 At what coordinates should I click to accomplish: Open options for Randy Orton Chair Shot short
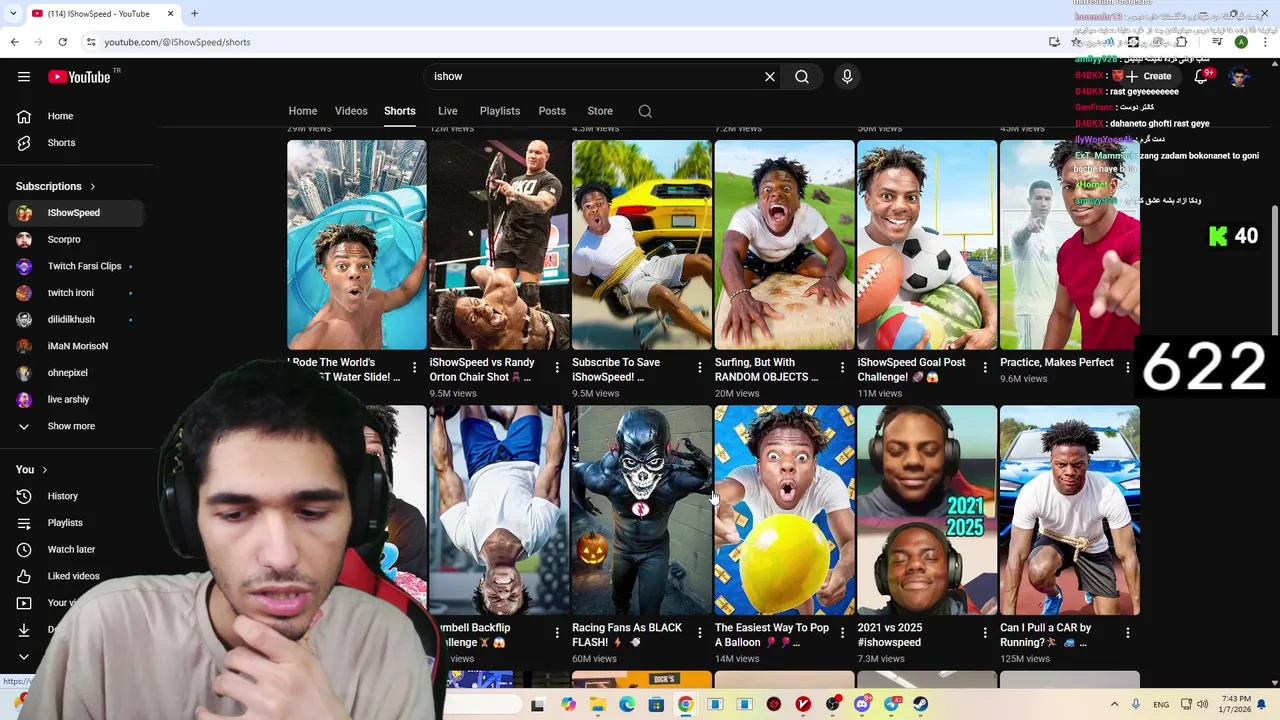point(557,368)
